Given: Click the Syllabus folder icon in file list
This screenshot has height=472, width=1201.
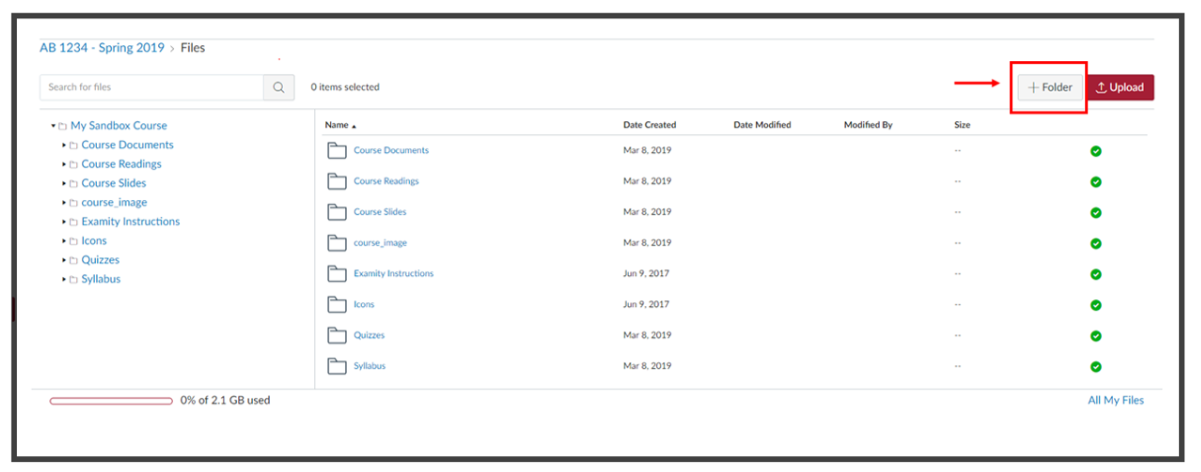Looking at the screenshot, I should [x=335, y=366].
